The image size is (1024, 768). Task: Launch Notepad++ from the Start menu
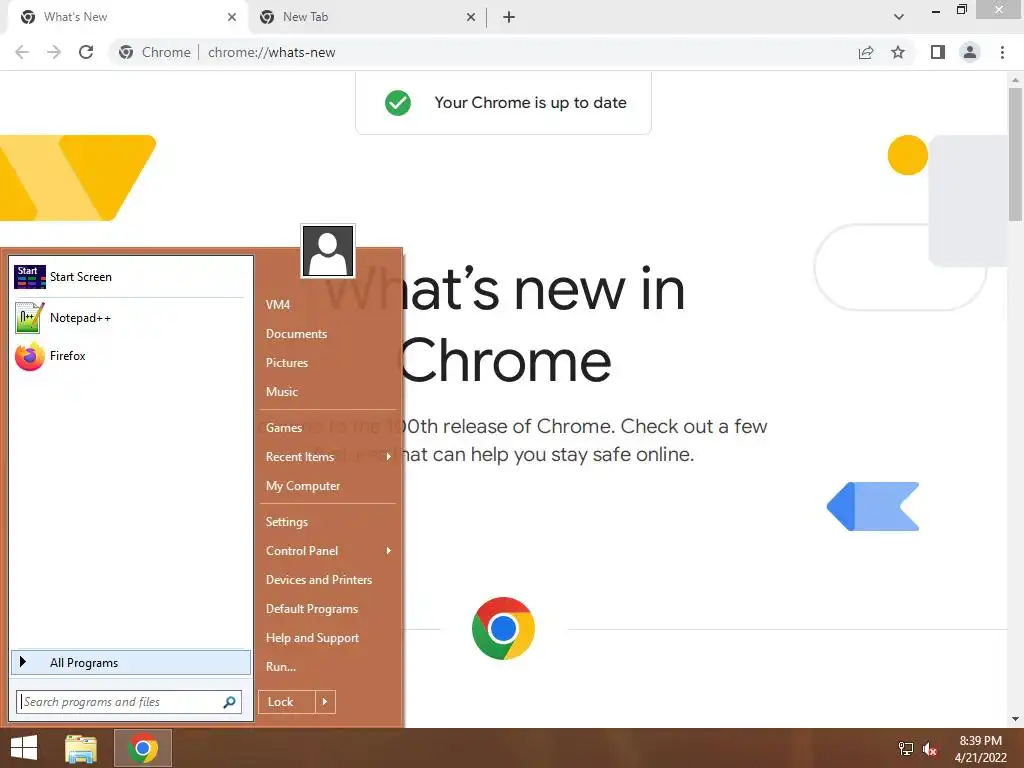click(x=129, y=318)
